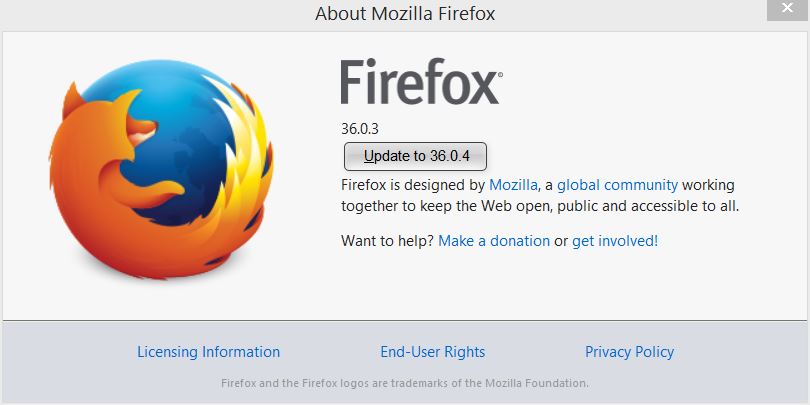Click the Firefox wordmark heading
This screenshot has height=405, width=810.
(420, 83)
